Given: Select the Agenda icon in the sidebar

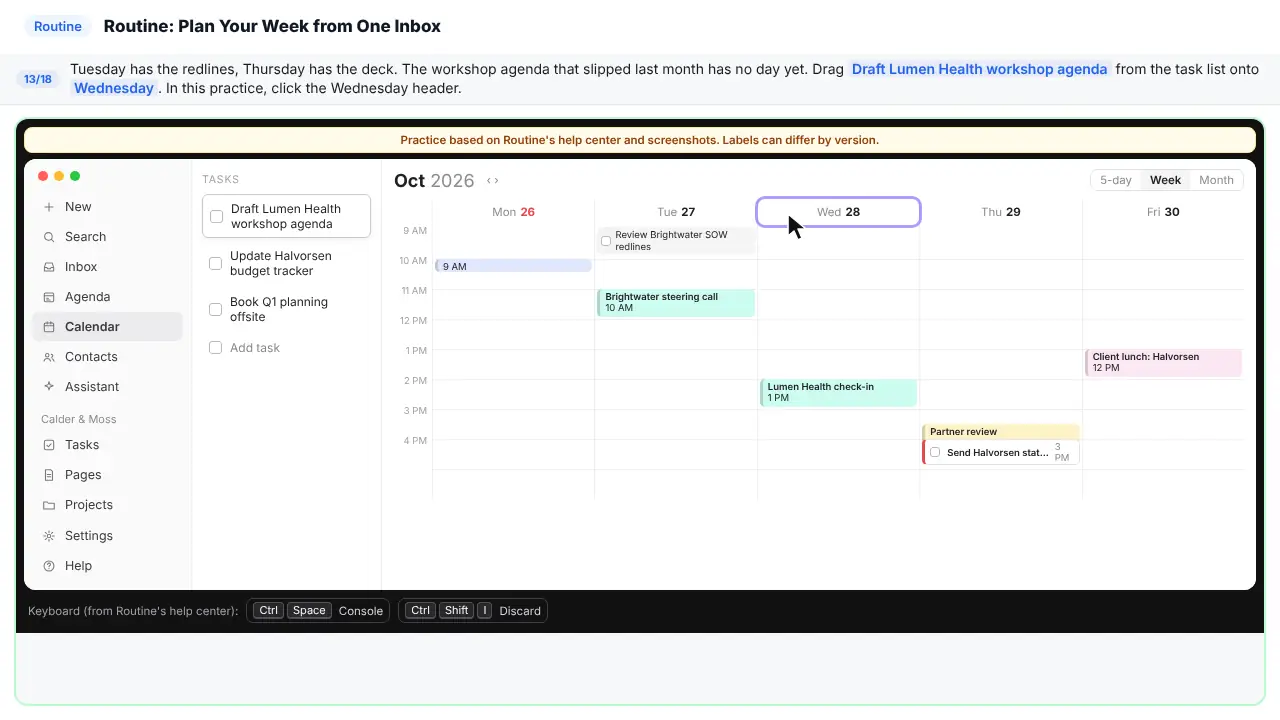Looking at the screenshot, I should [49, 297].
